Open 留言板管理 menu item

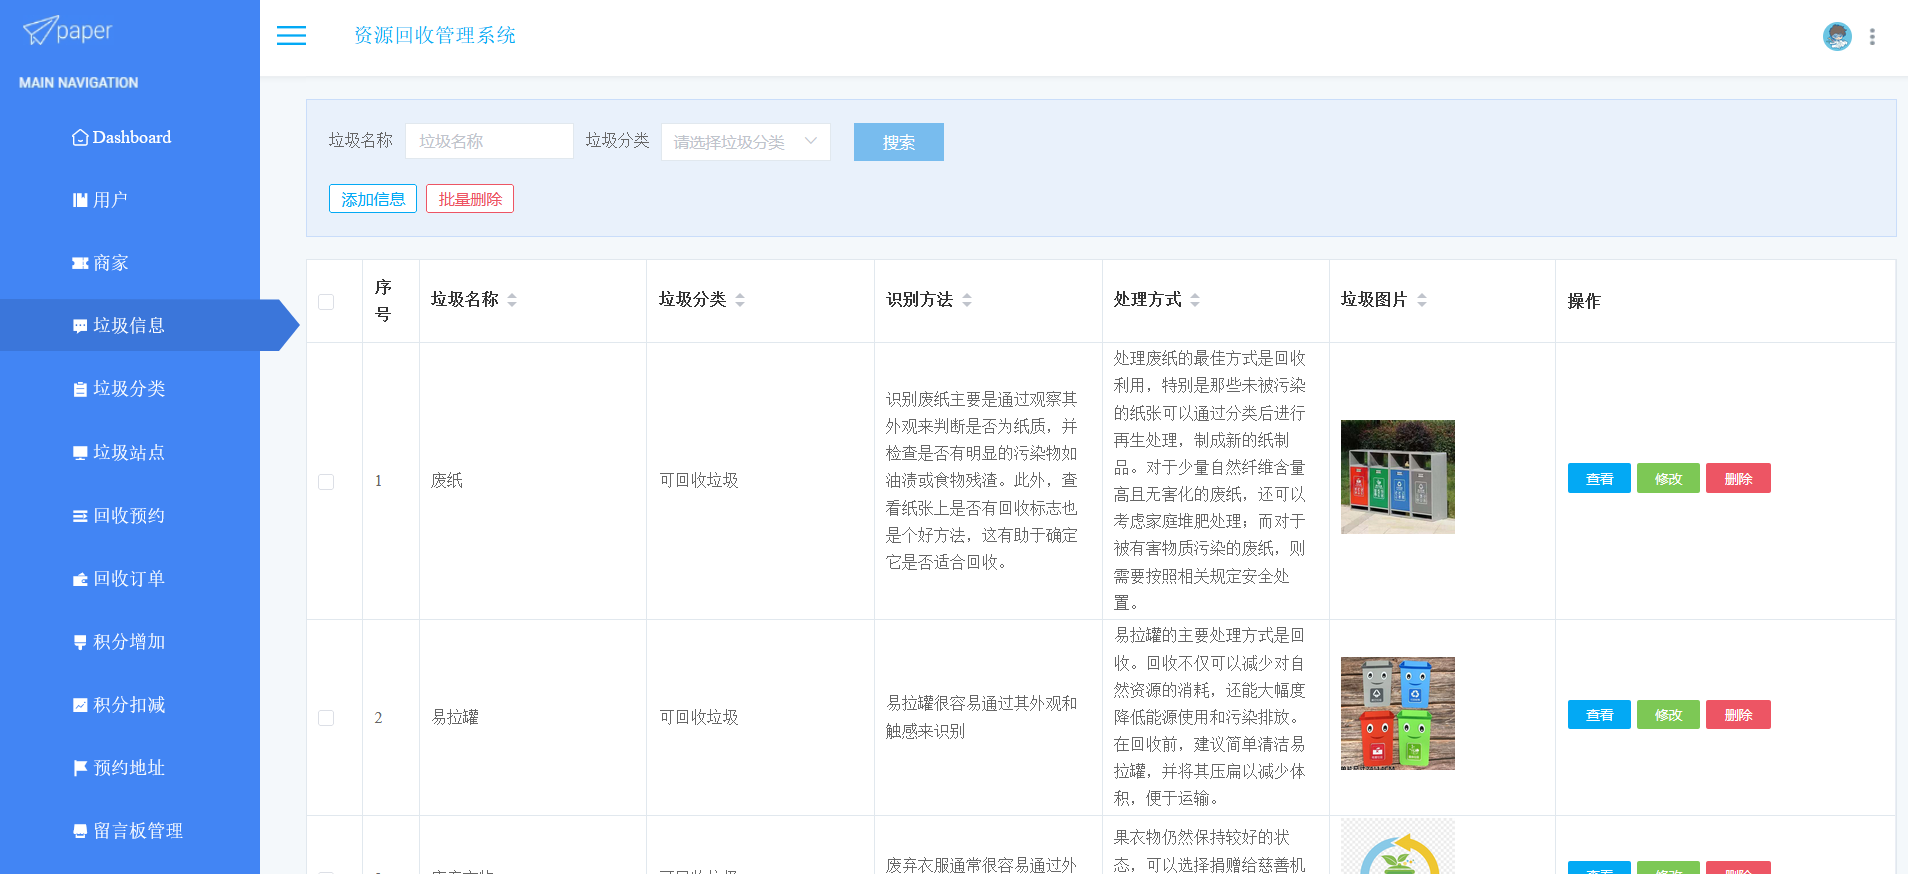click(138, 831)
